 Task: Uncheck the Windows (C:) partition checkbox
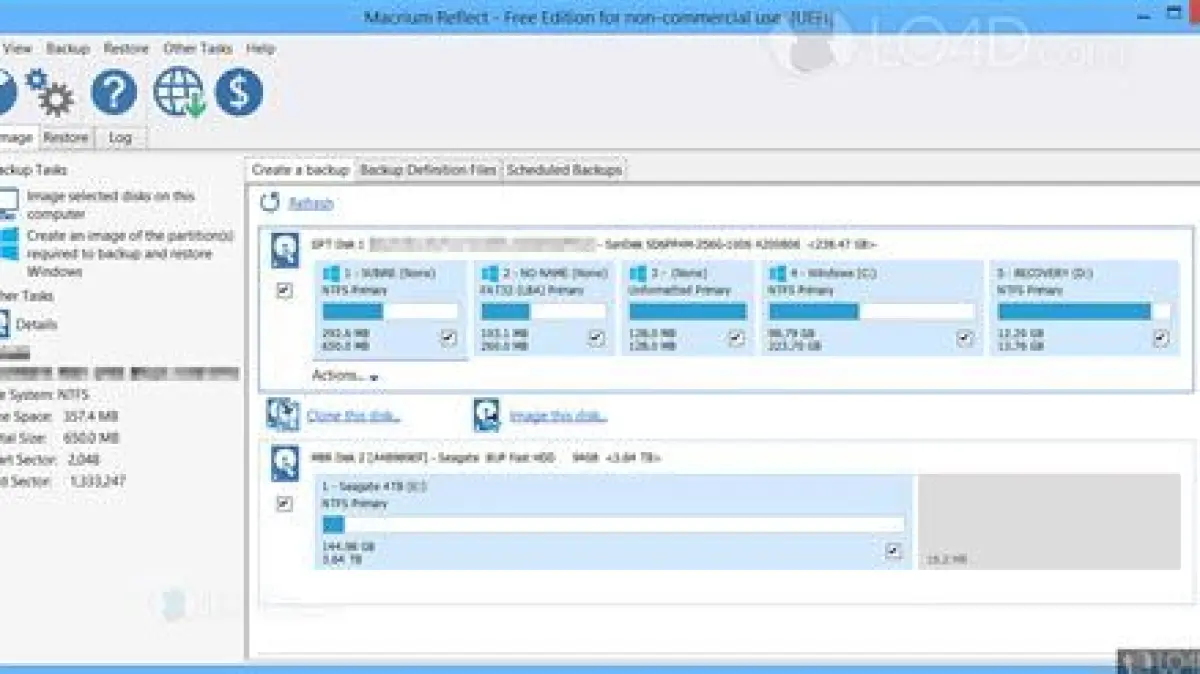(964, 339)
